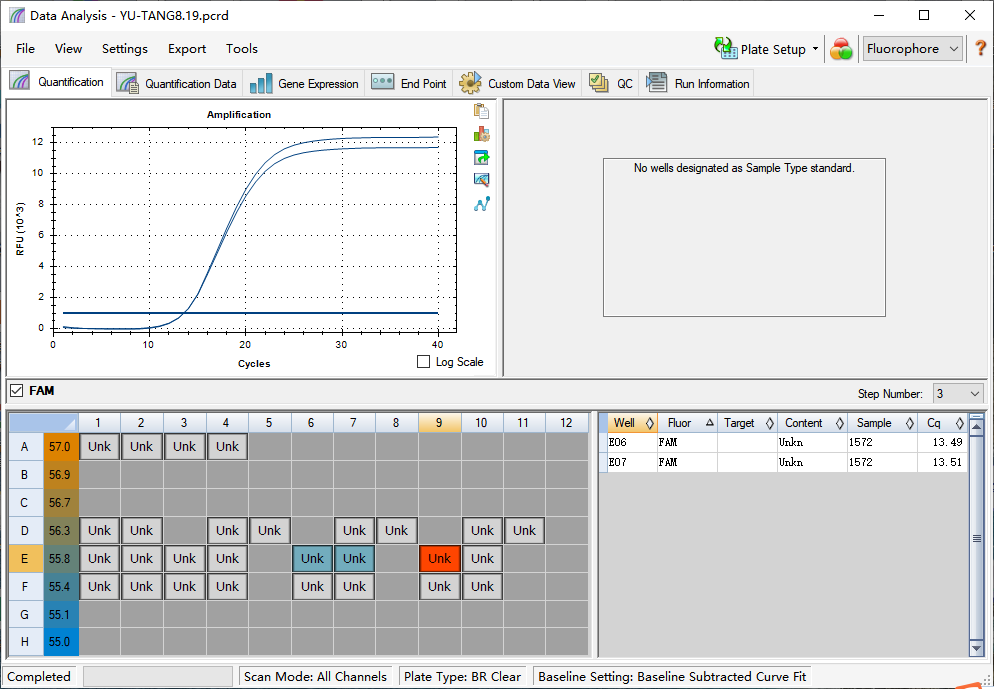Open help via the question mark icon

[980, 48]
